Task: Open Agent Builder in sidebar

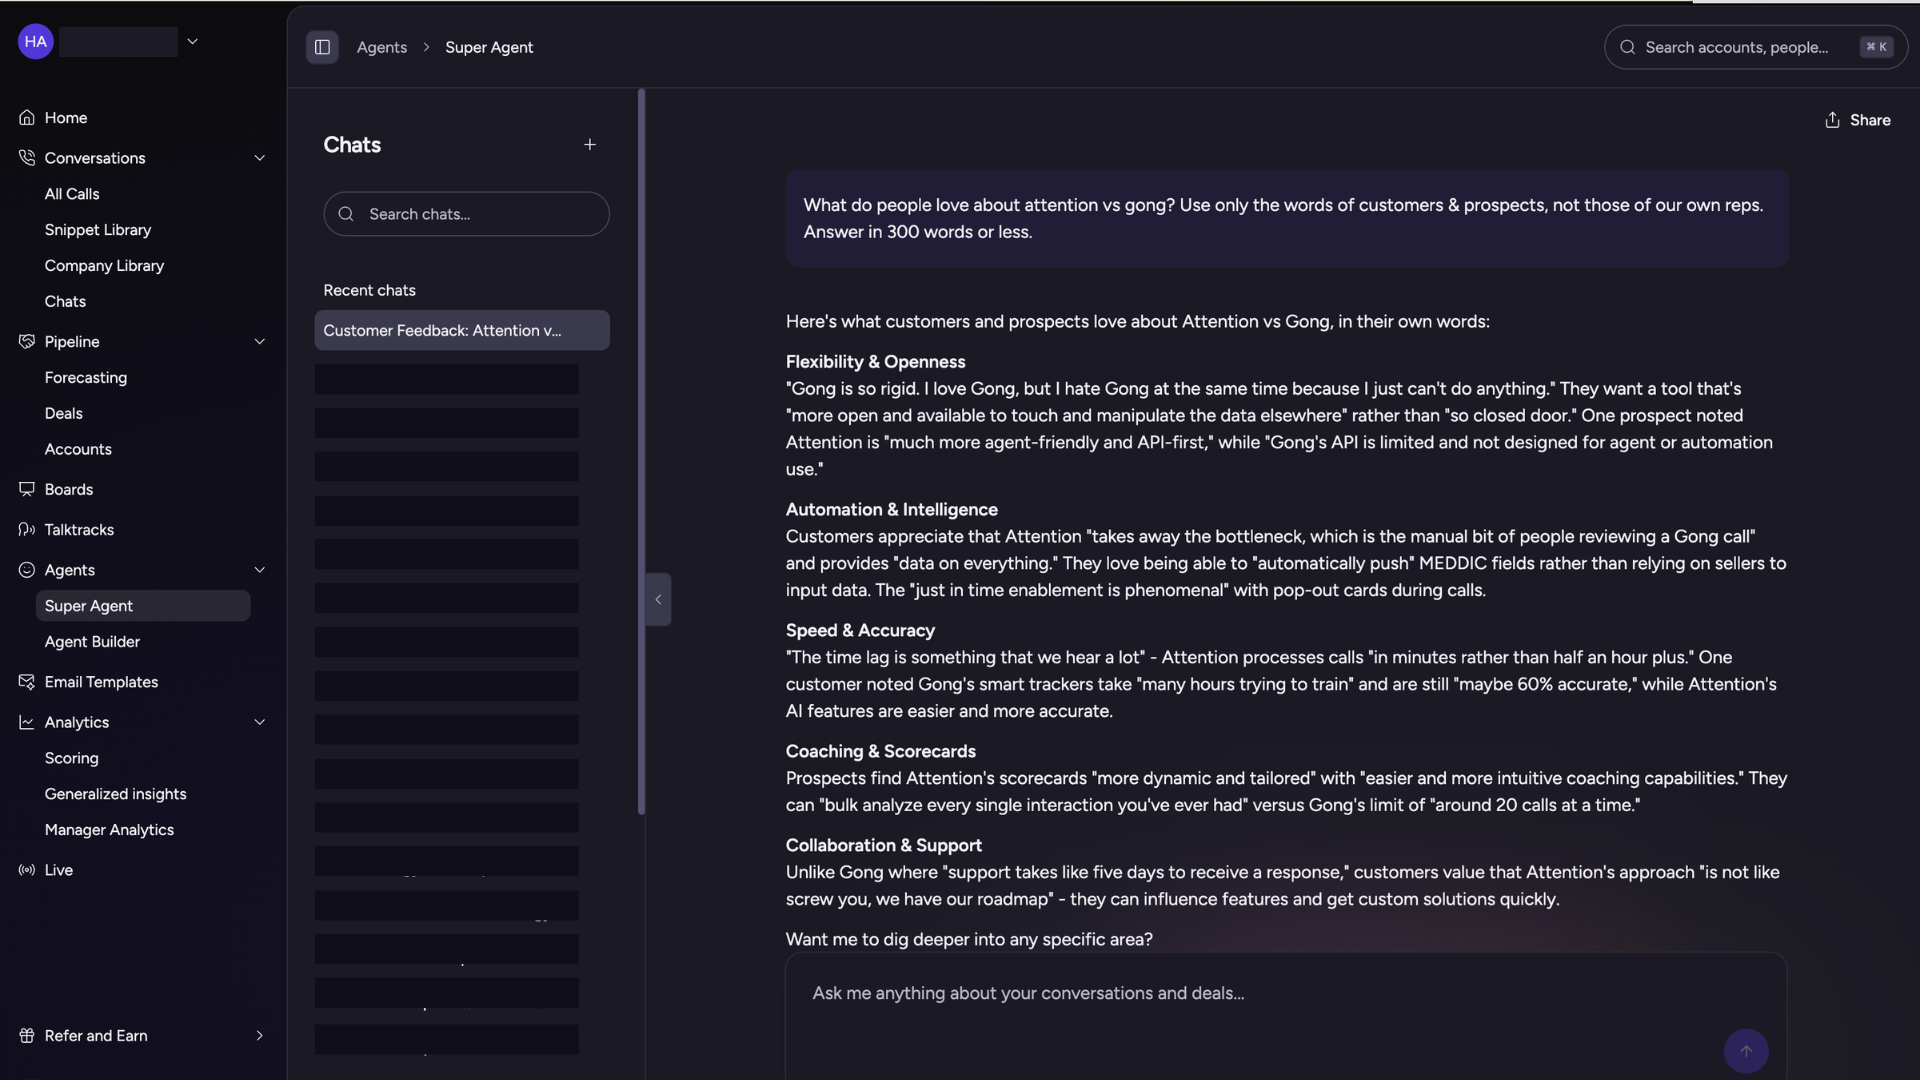Action: click(x=92, y=642)
